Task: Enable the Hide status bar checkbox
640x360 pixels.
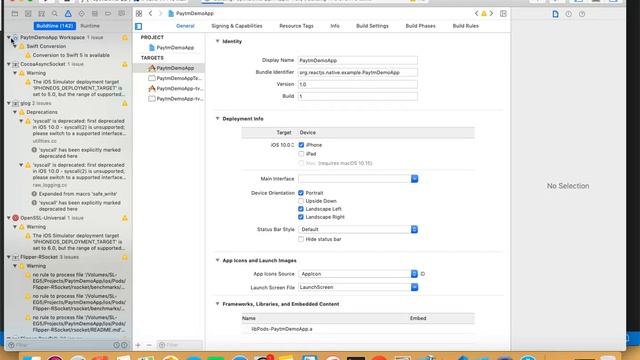Action: point(301,239)
